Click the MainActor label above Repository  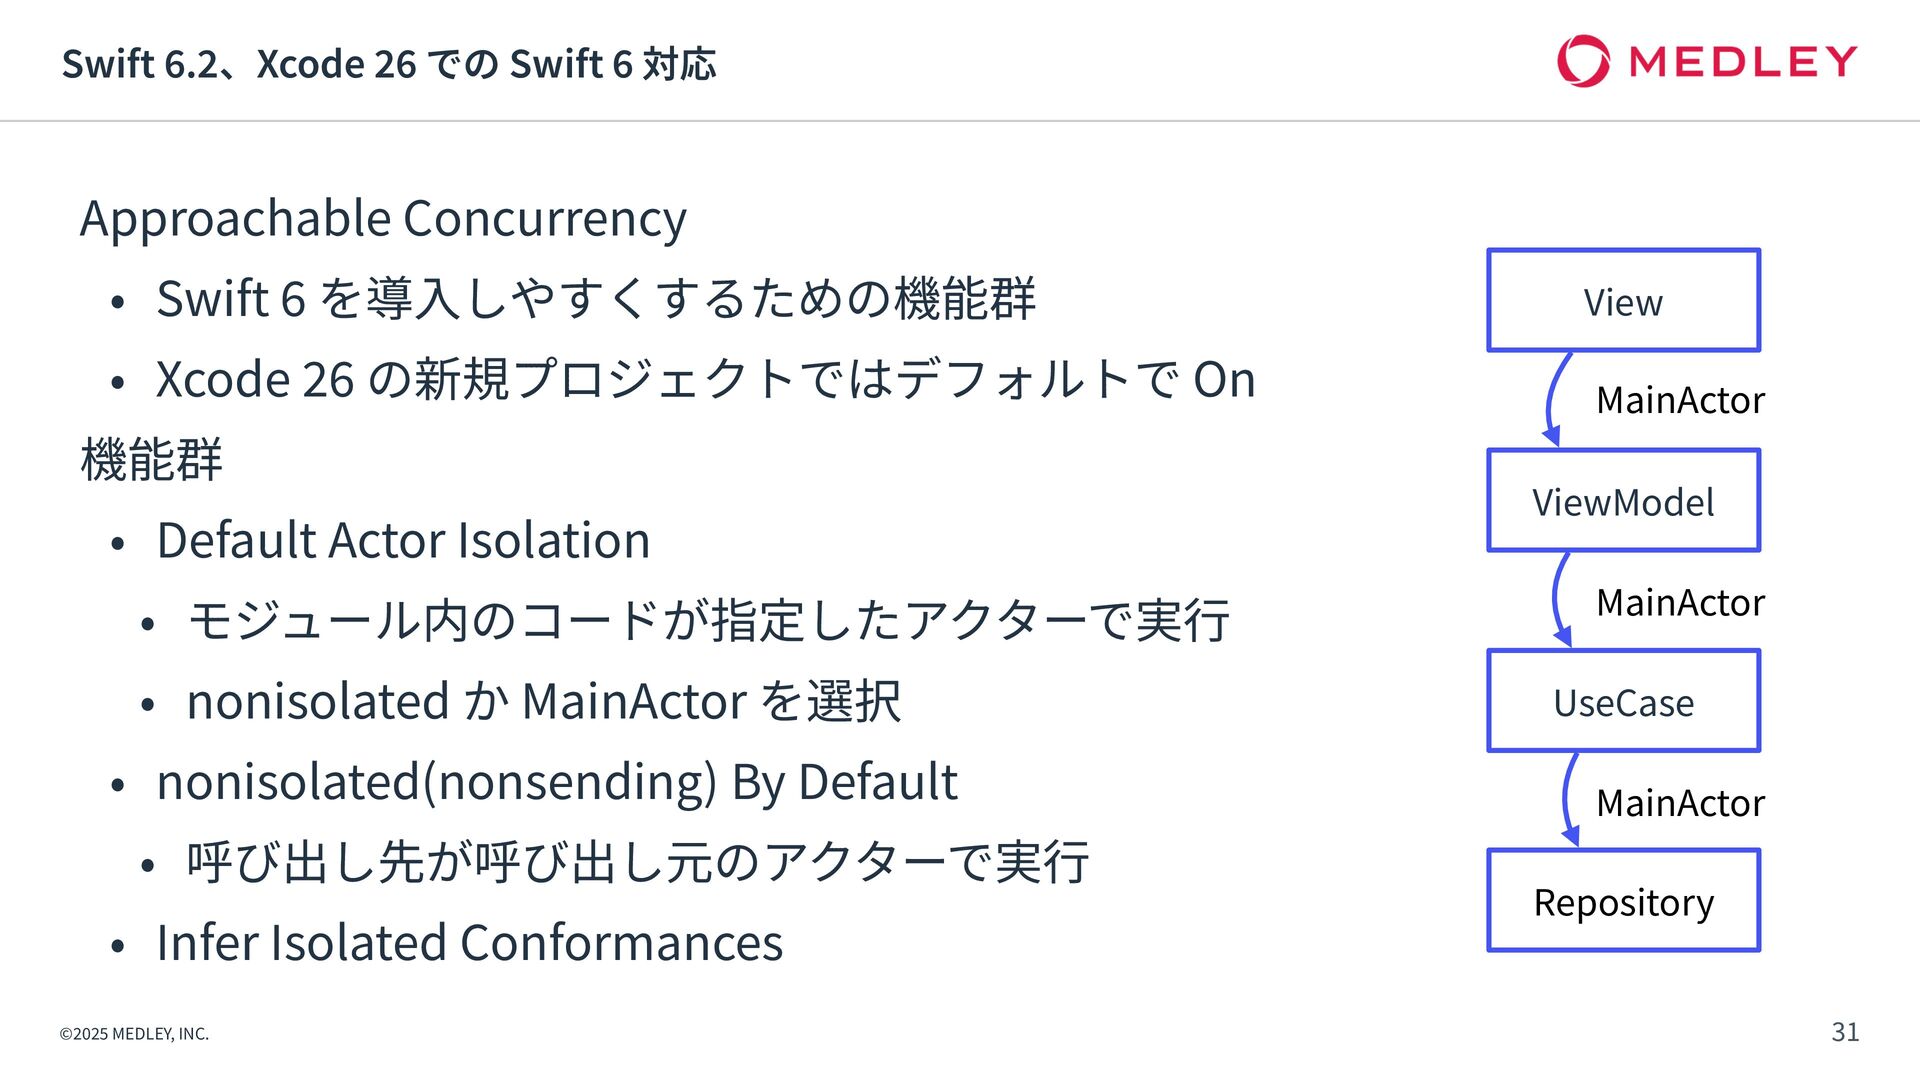point(1680,802)
